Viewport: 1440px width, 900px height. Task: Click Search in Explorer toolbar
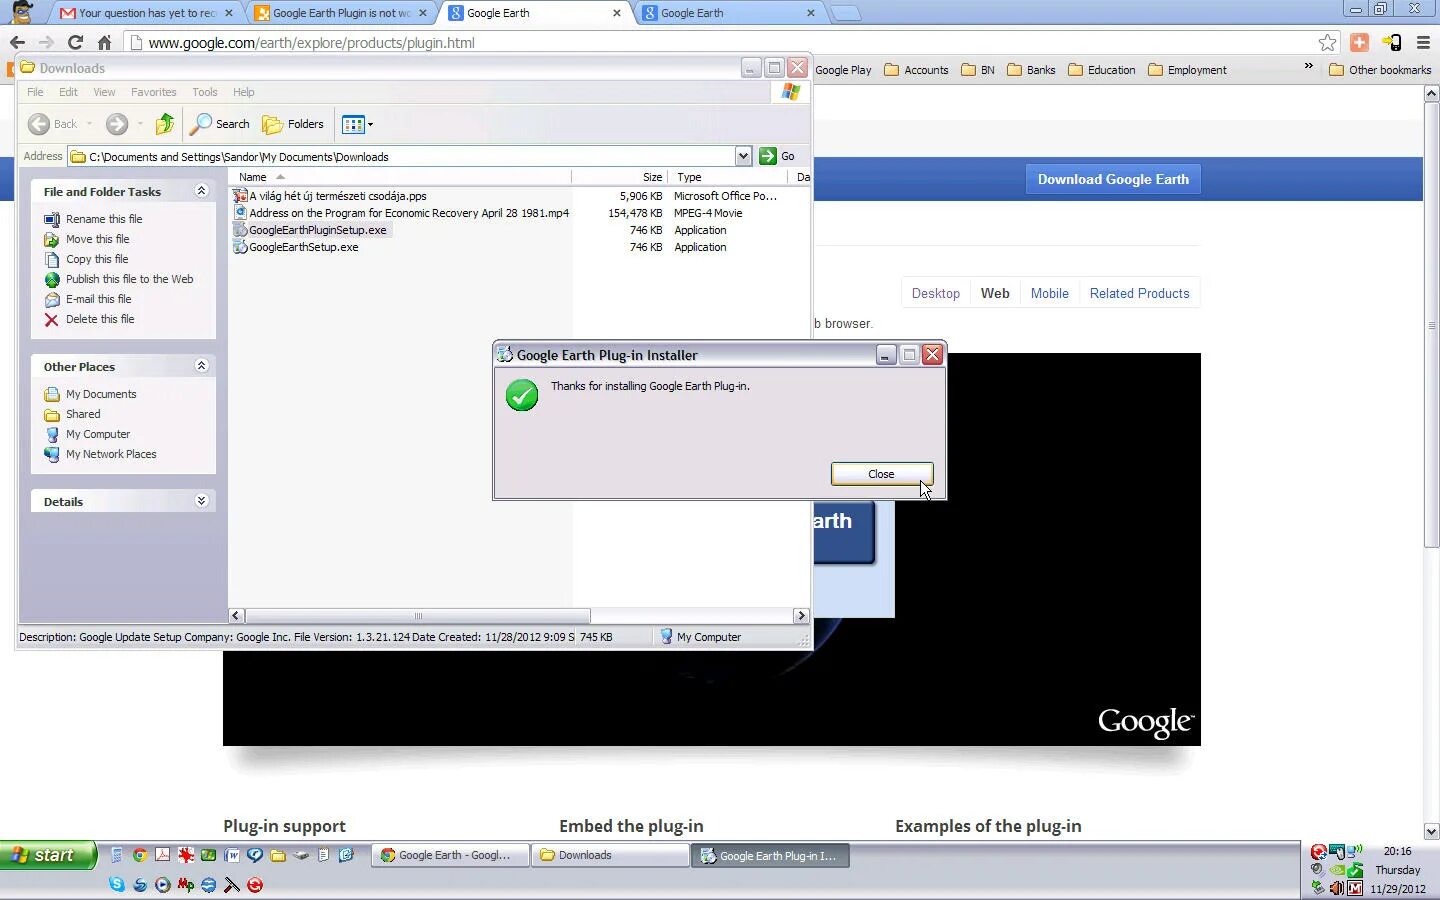pyautogui.click(x=220, y=124)
